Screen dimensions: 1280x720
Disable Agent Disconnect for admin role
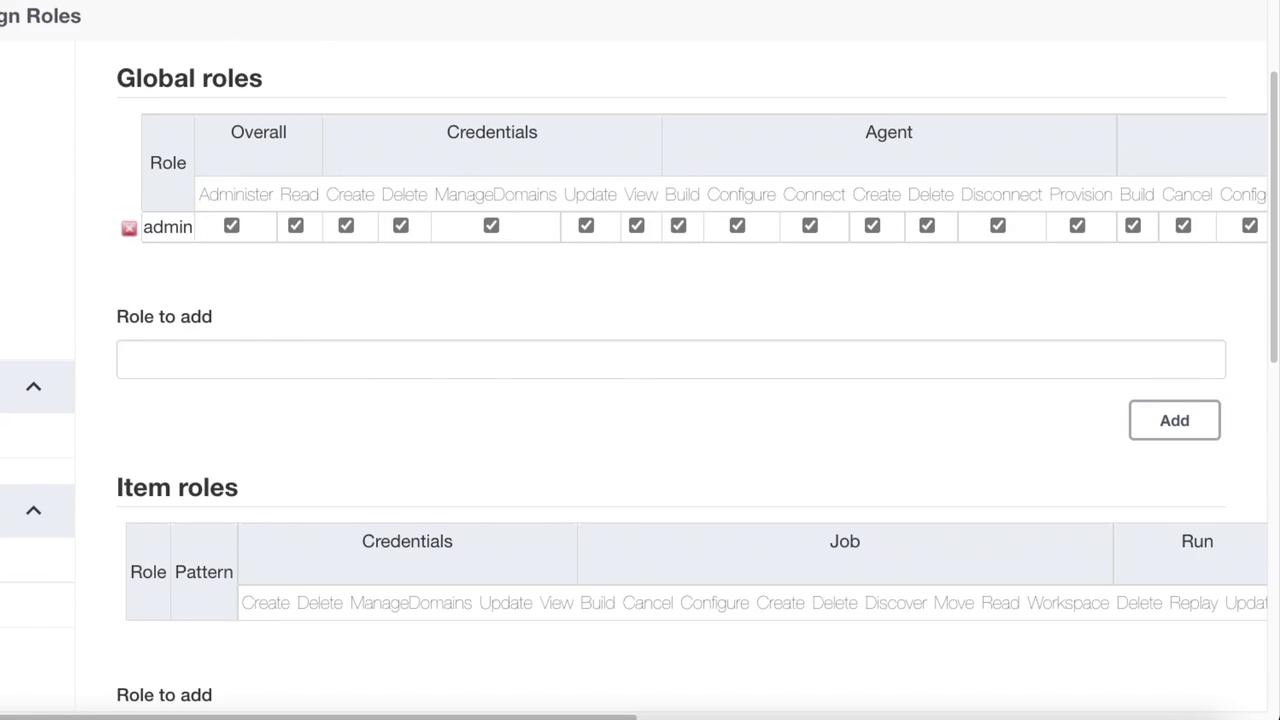(x=998, y=226)
